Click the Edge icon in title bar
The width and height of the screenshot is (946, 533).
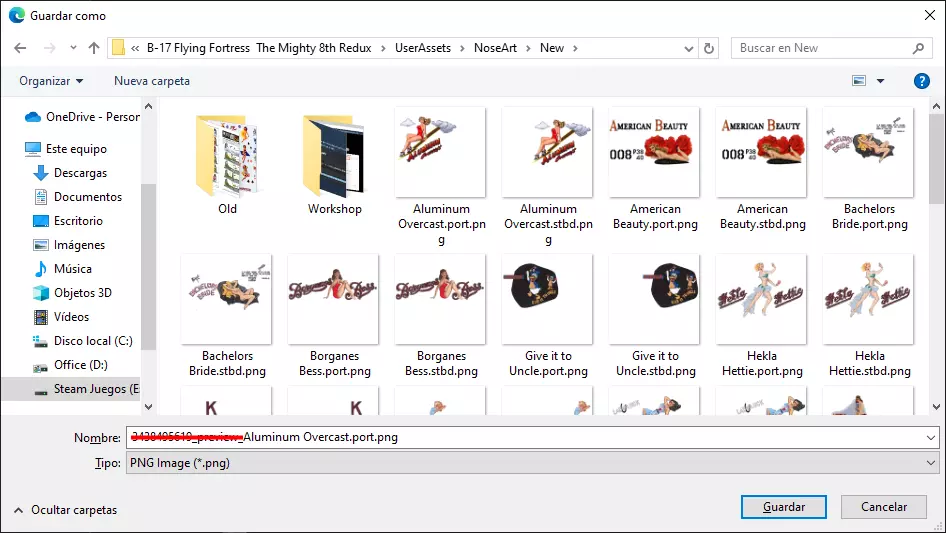[x=16, y=15]
